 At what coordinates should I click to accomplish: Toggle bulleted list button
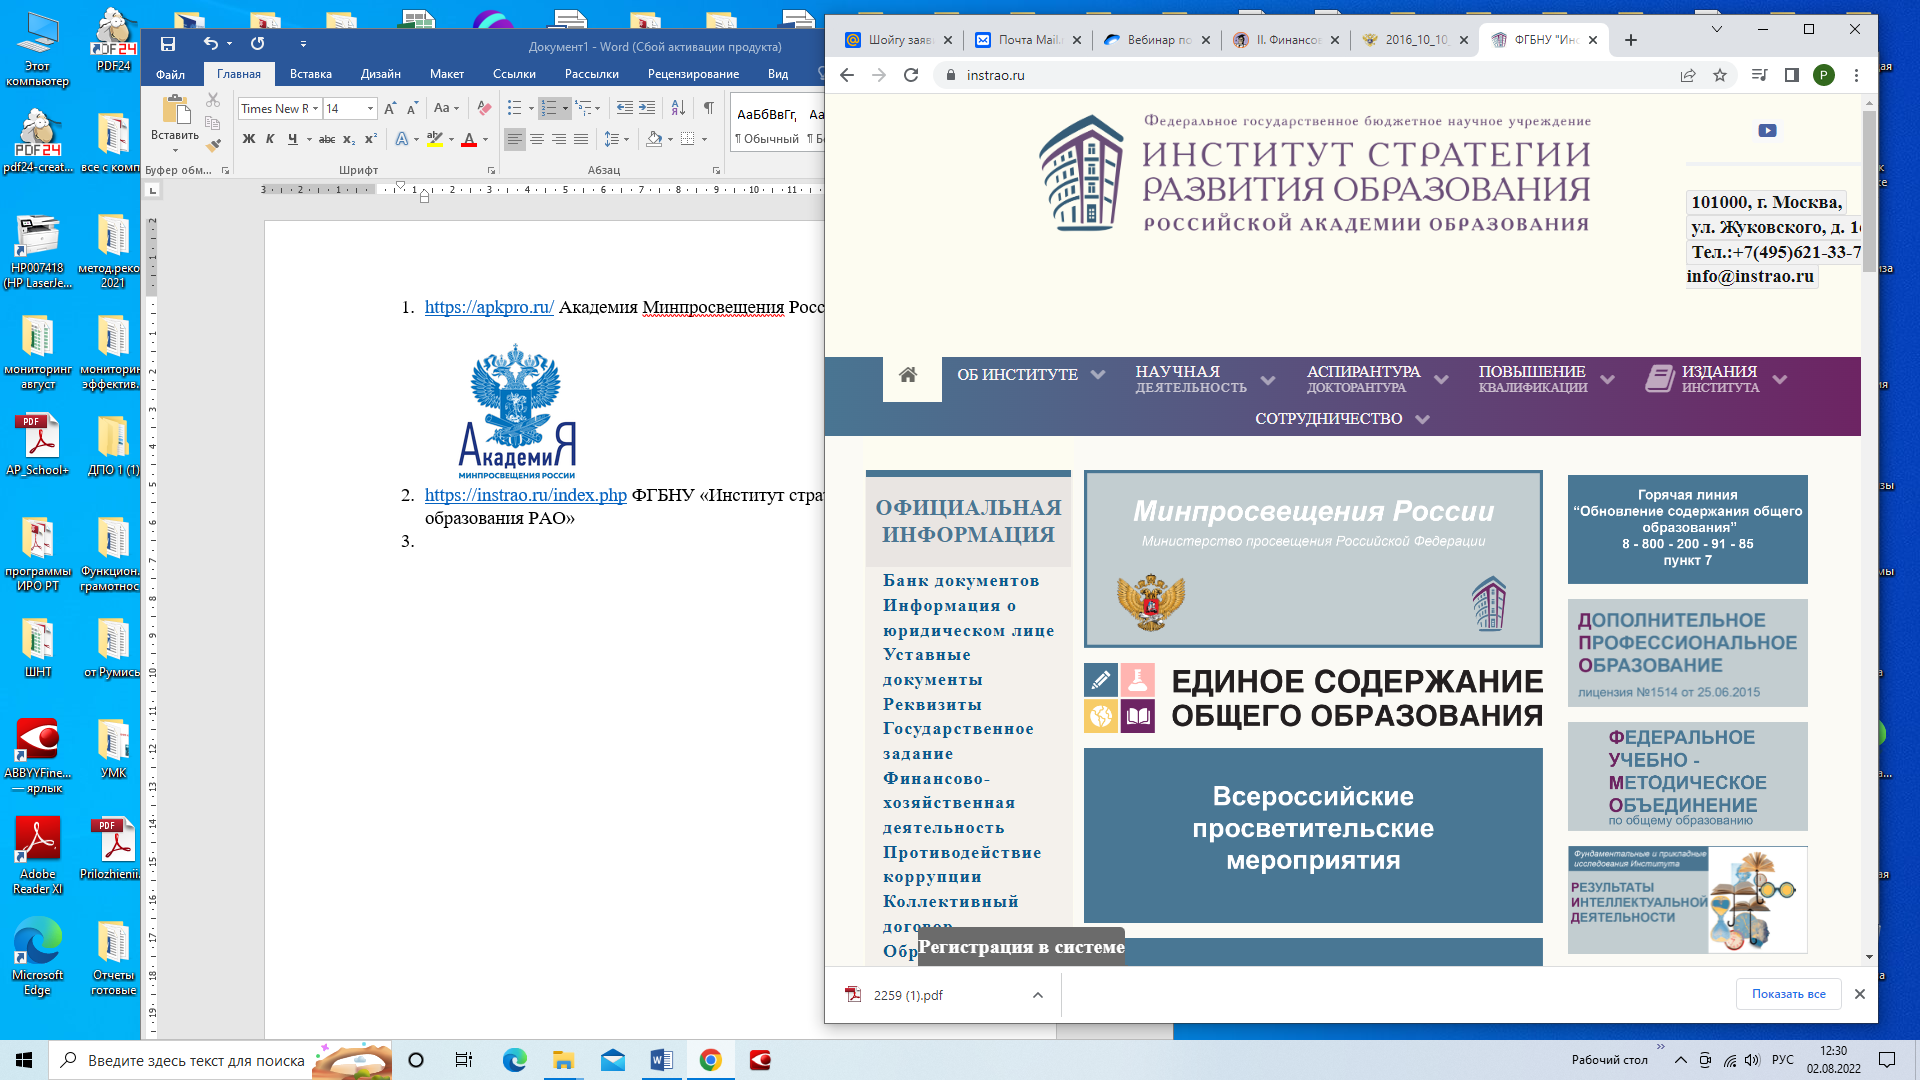click(514, 108)
